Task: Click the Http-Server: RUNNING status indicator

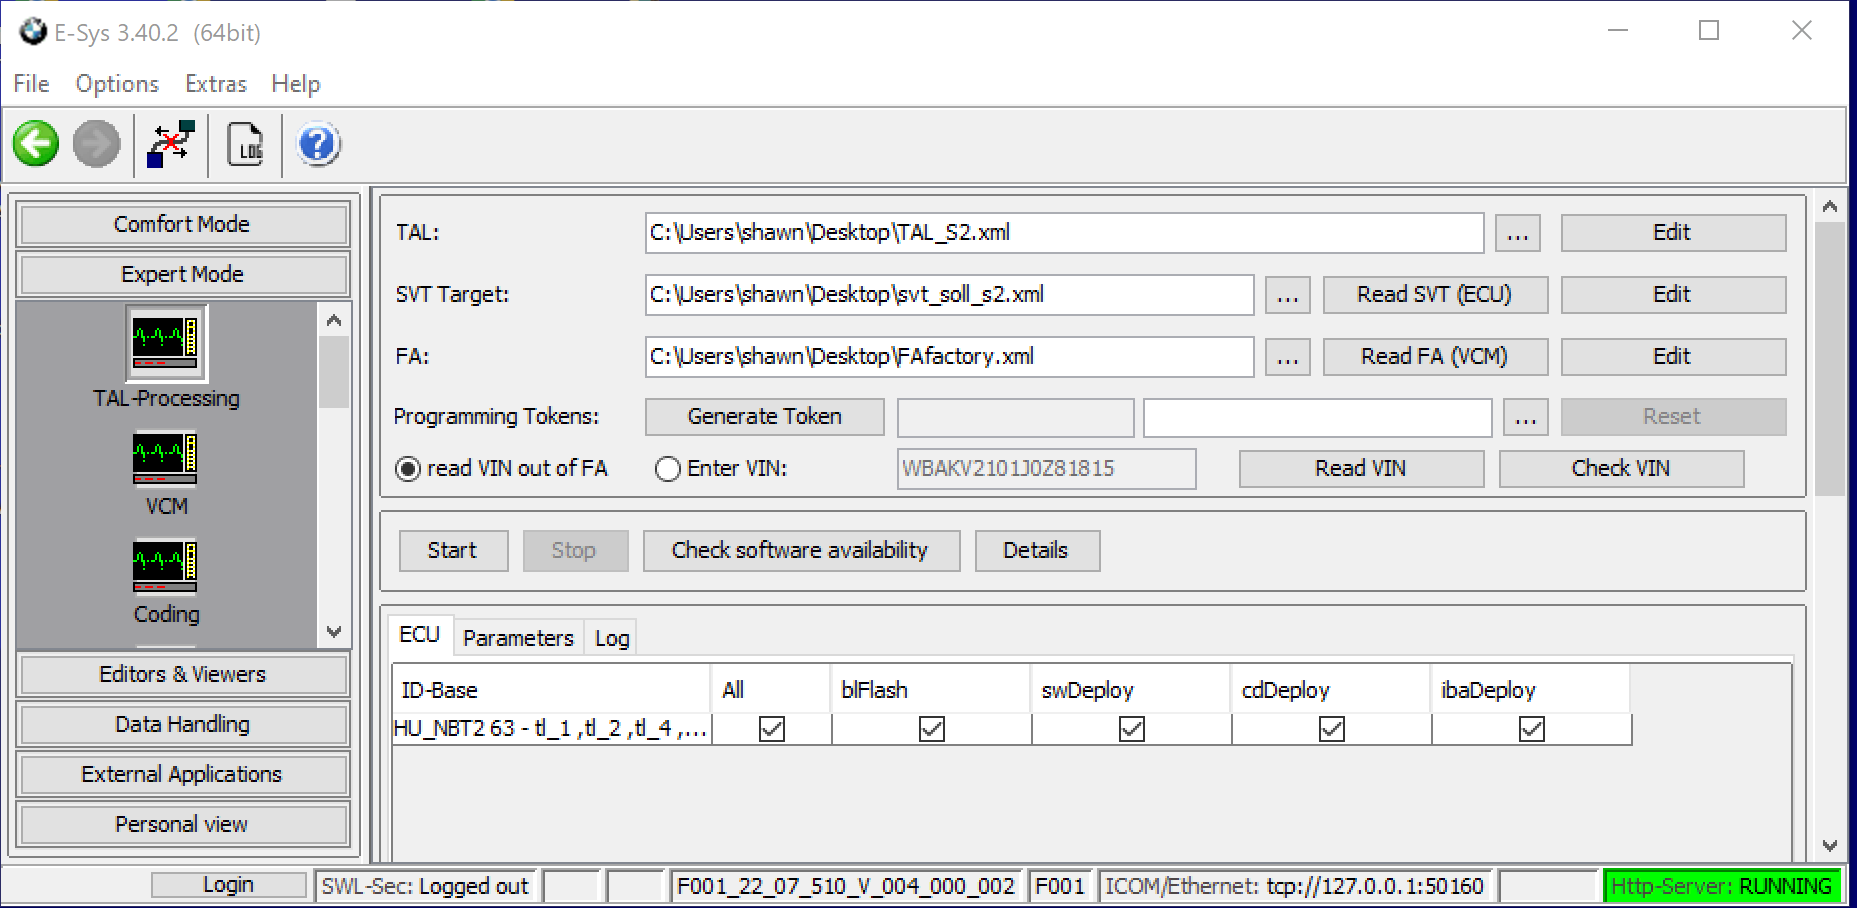Action: point(1721,886)
